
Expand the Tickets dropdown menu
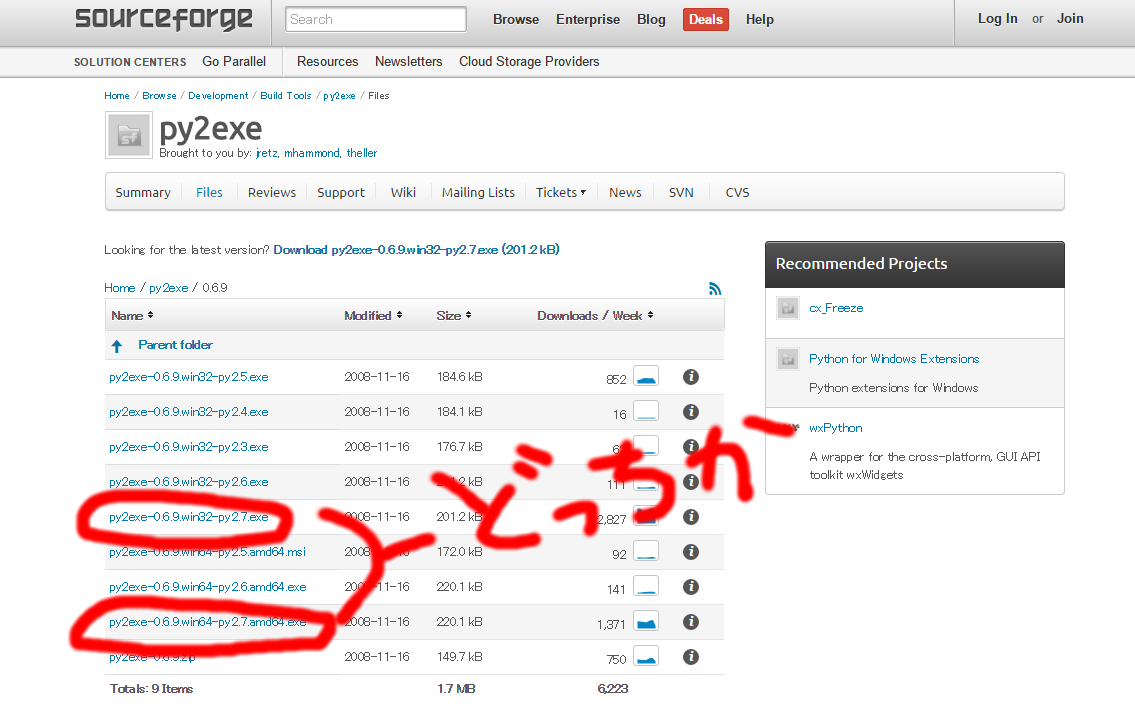561,193
